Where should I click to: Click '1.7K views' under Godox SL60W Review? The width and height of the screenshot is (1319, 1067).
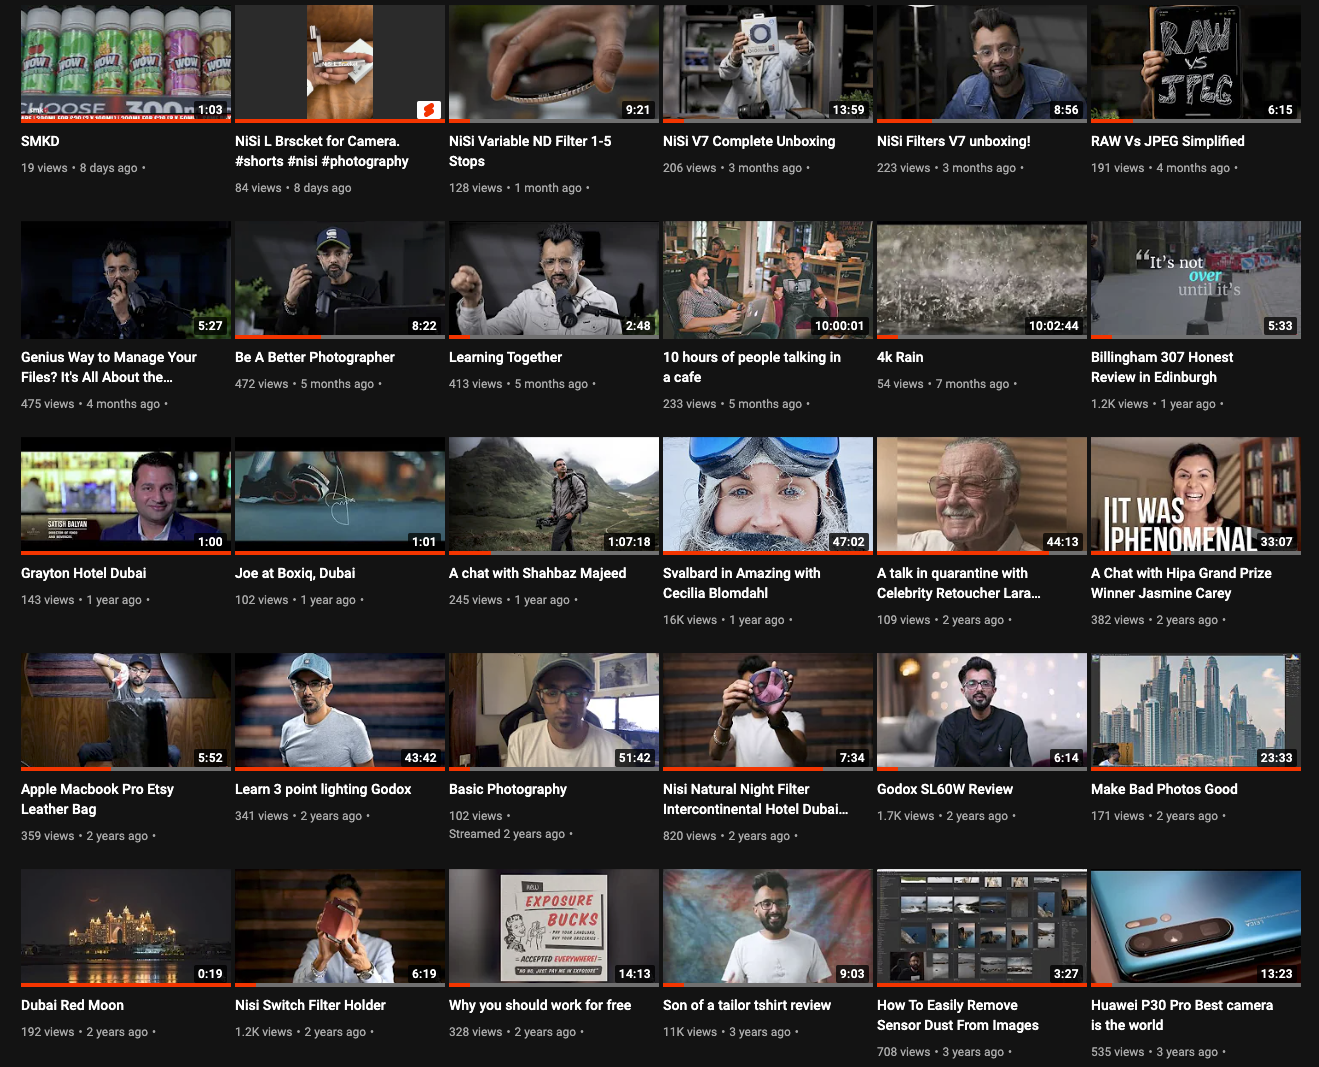pyautogui.click(x=905, y=816)
